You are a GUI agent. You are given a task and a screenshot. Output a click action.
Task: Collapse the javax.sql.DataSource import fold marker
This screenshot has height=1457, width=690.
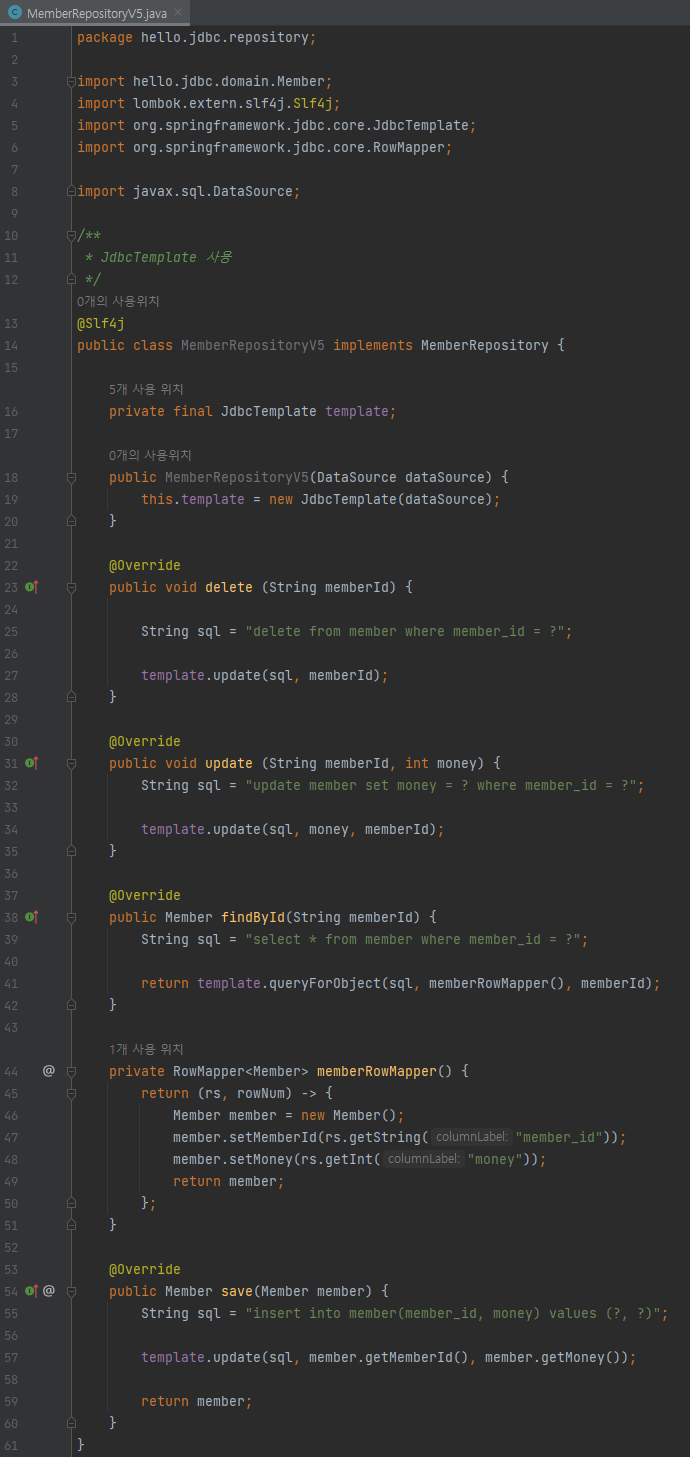click(71, 191)
